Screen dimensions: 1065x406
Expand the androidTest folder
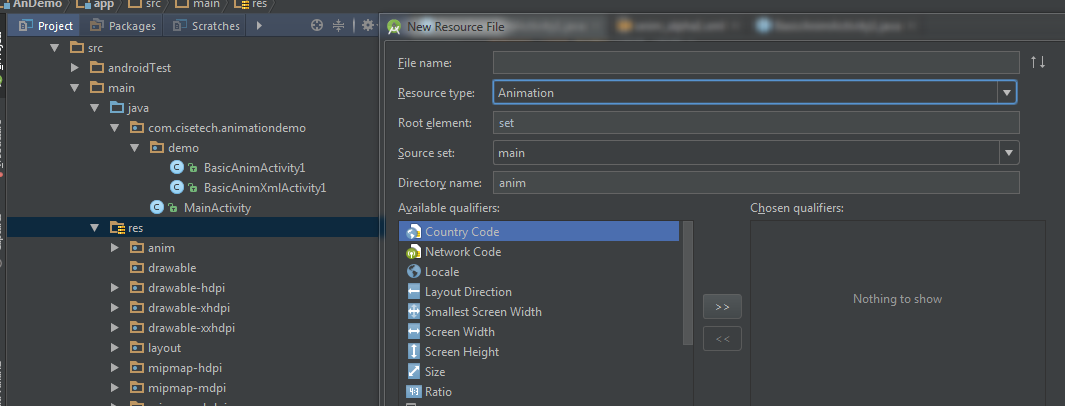(x=75, y=68)
